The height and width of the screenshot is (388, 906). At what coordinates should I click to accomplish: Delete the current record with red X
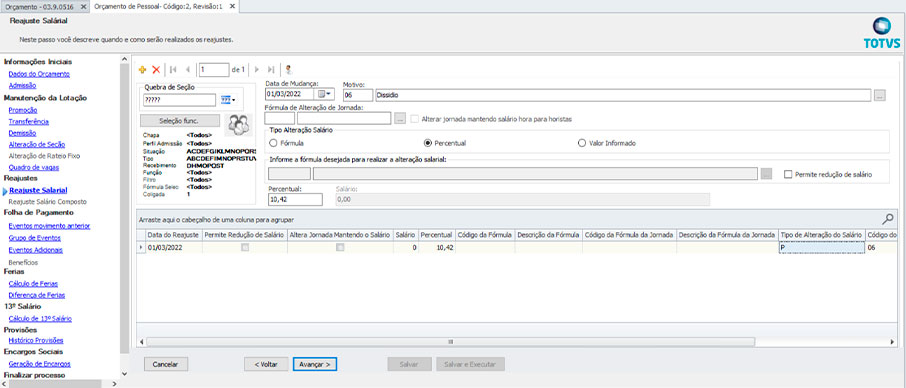click(156, 69)
